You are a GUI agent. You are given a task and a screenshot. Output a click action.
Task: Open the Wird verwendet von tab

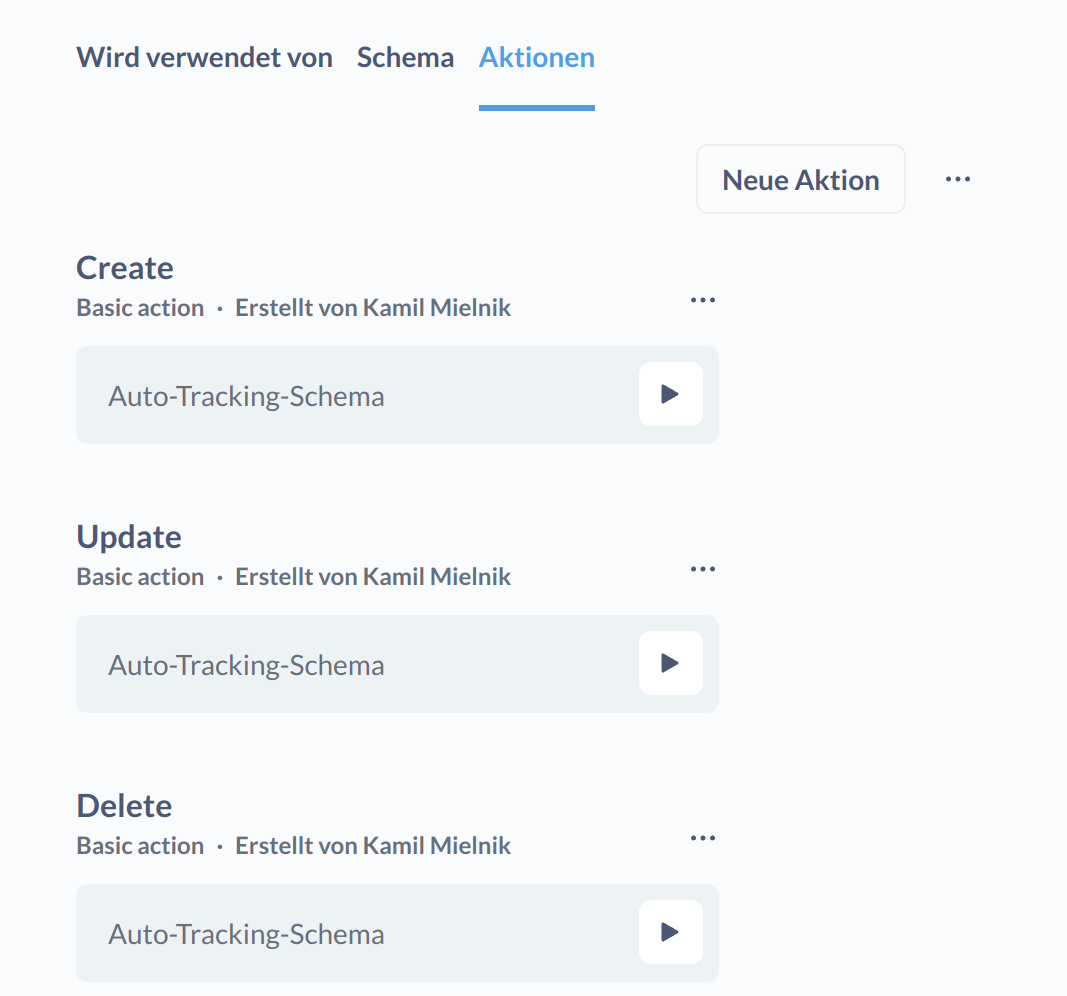(204, 58)
